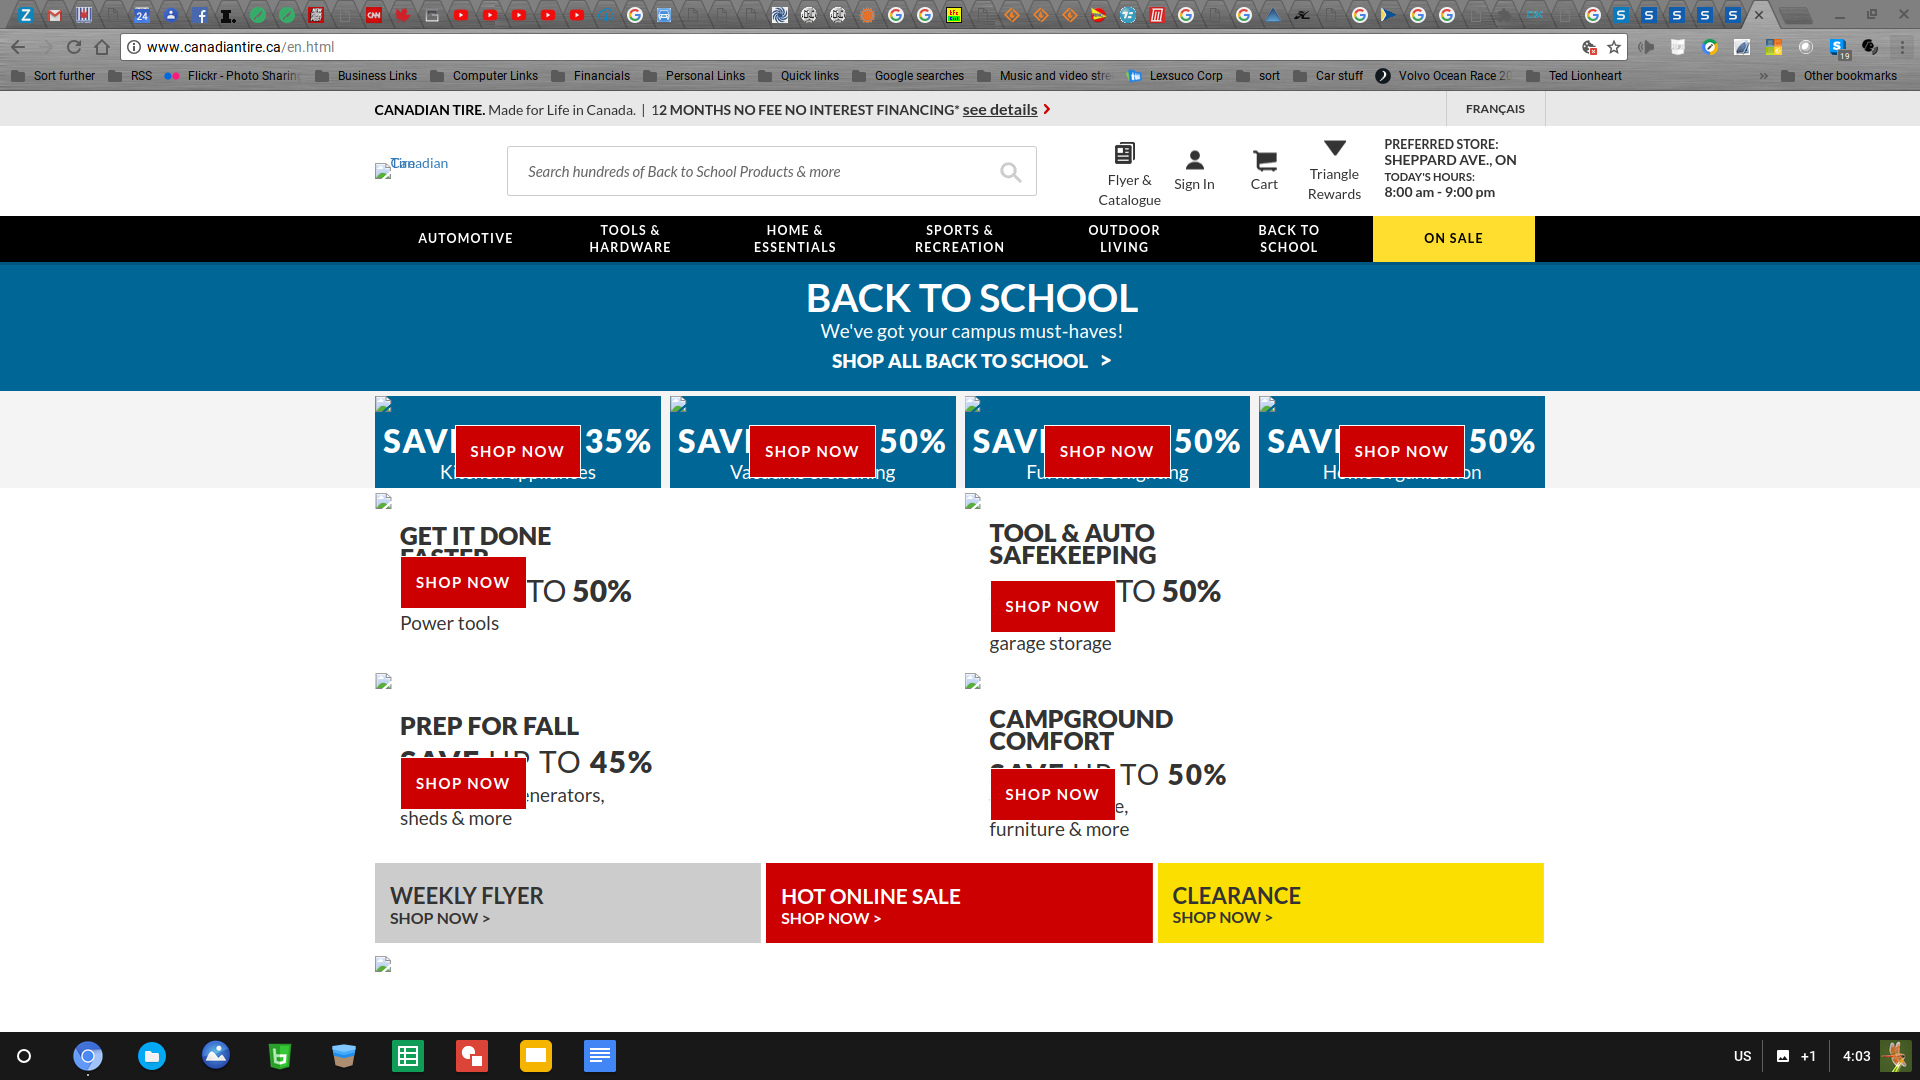This screenshot has width=1920, height=1080.
Task: Select the On Sale tab
Action: 1453,239
